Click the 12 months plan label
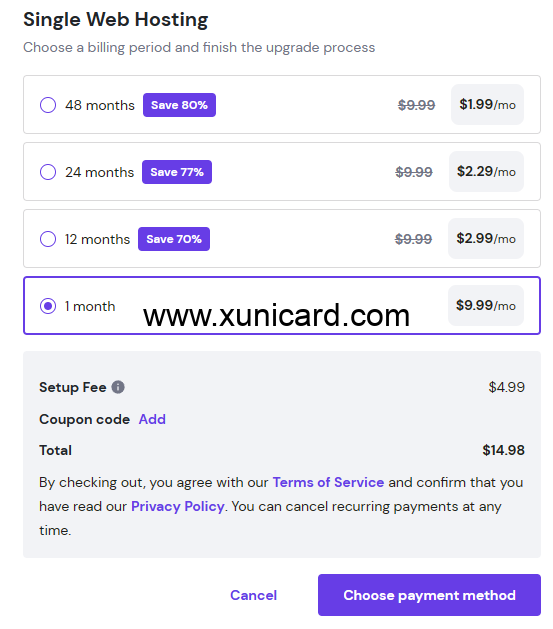 tap(97, 239)
